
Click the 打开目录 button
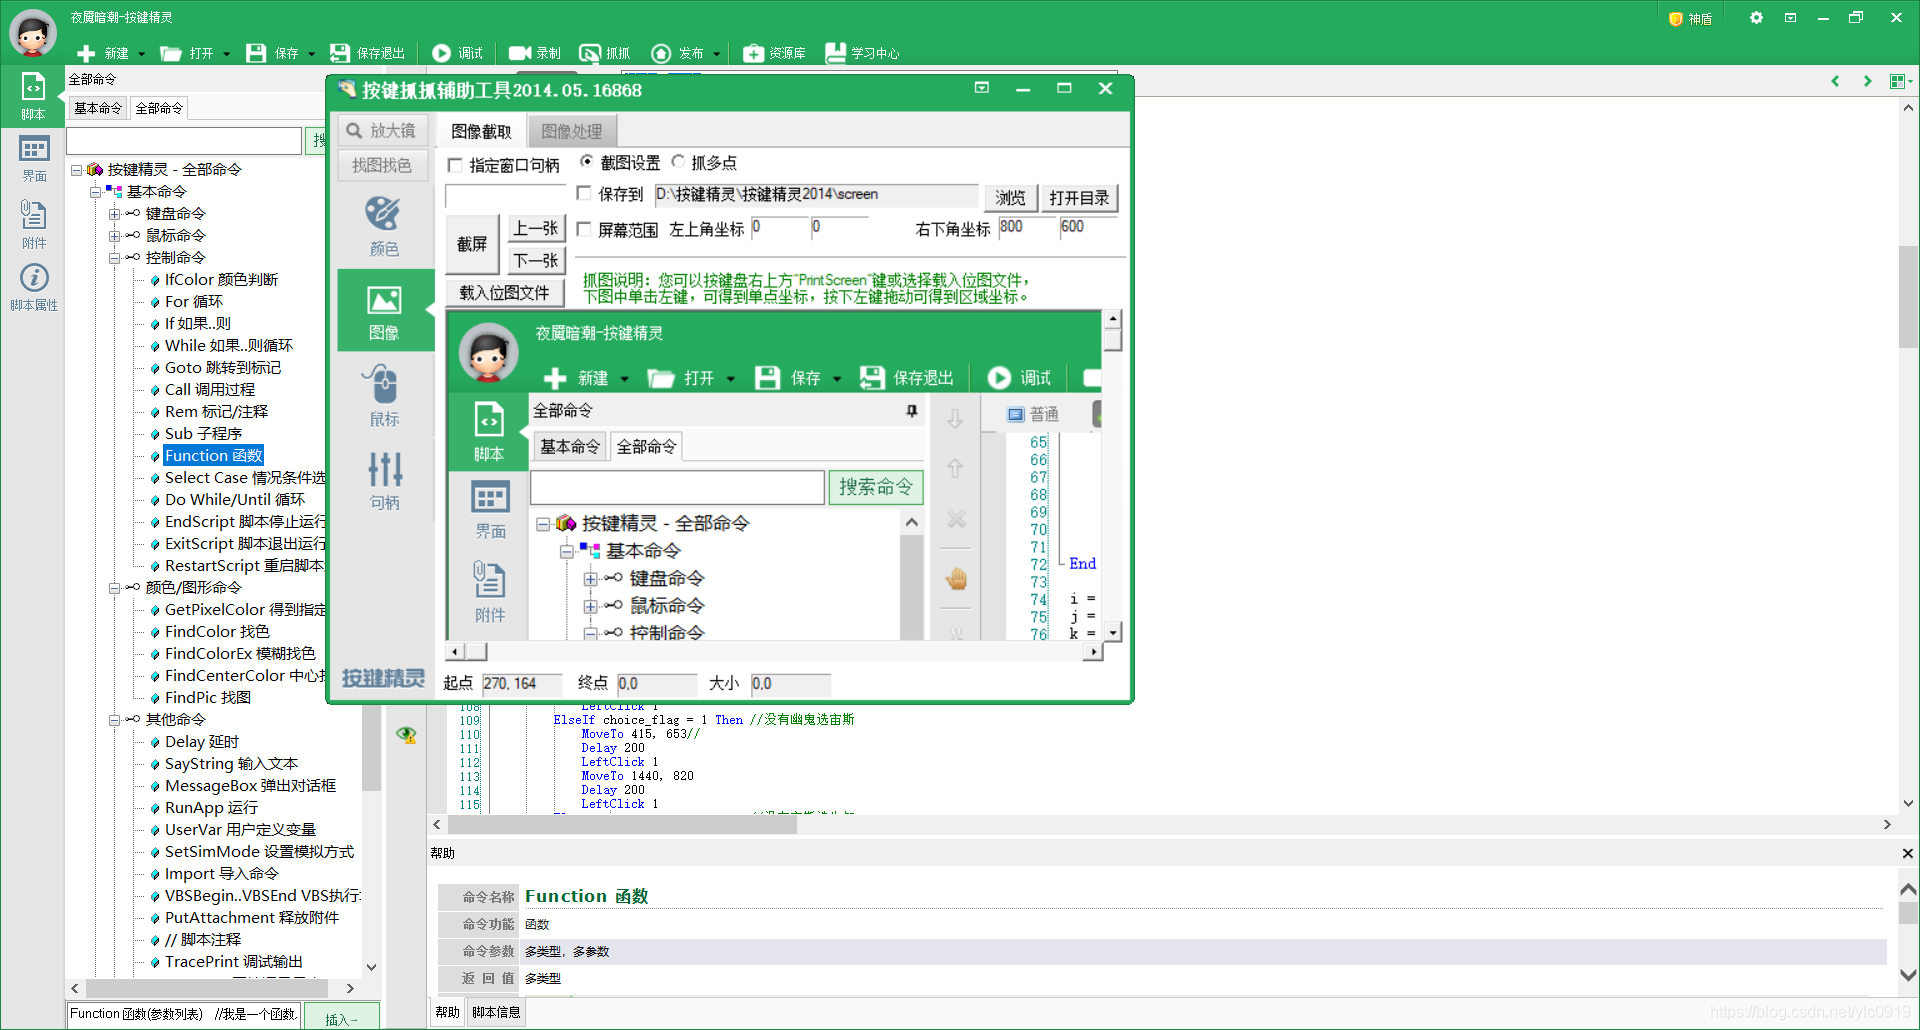click(1079, 198)
